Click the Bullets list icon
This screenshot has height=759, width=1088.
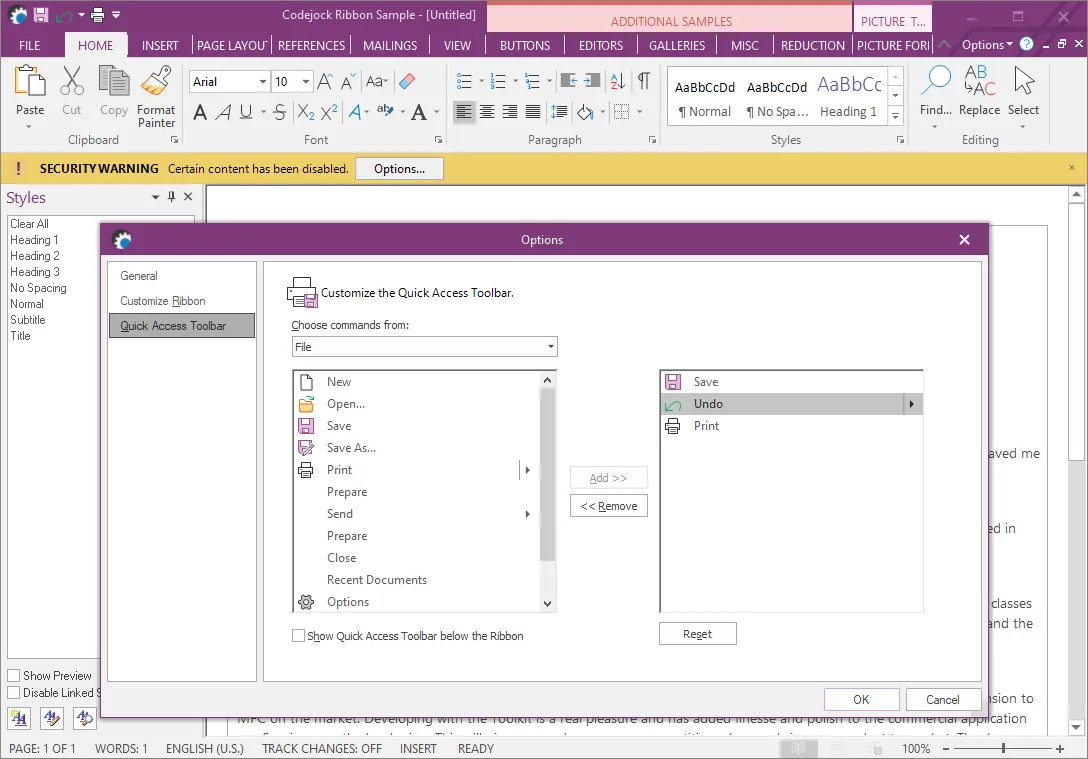pyautogui.click(x=464, y=82)
